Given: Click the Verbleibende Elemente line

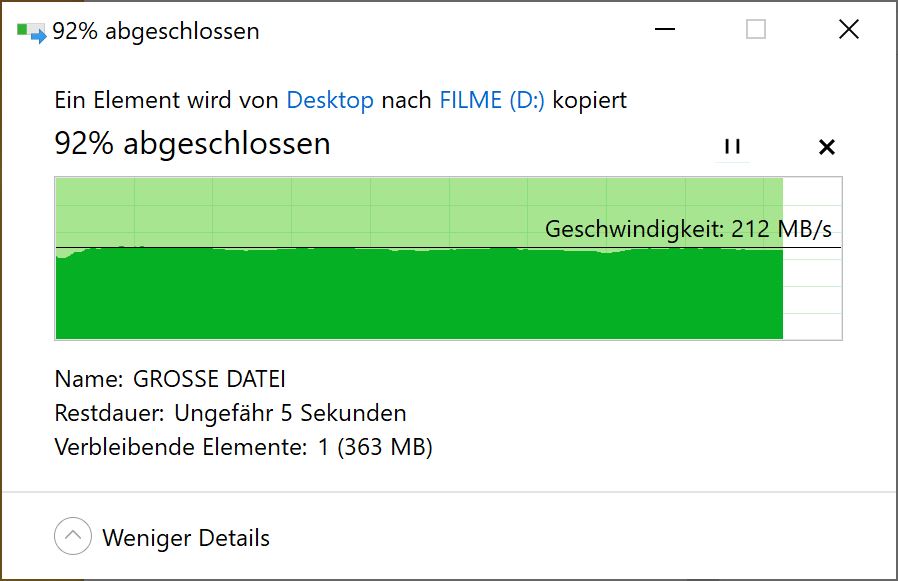Looking at the screenshot, I should click(x=243, y=447).
